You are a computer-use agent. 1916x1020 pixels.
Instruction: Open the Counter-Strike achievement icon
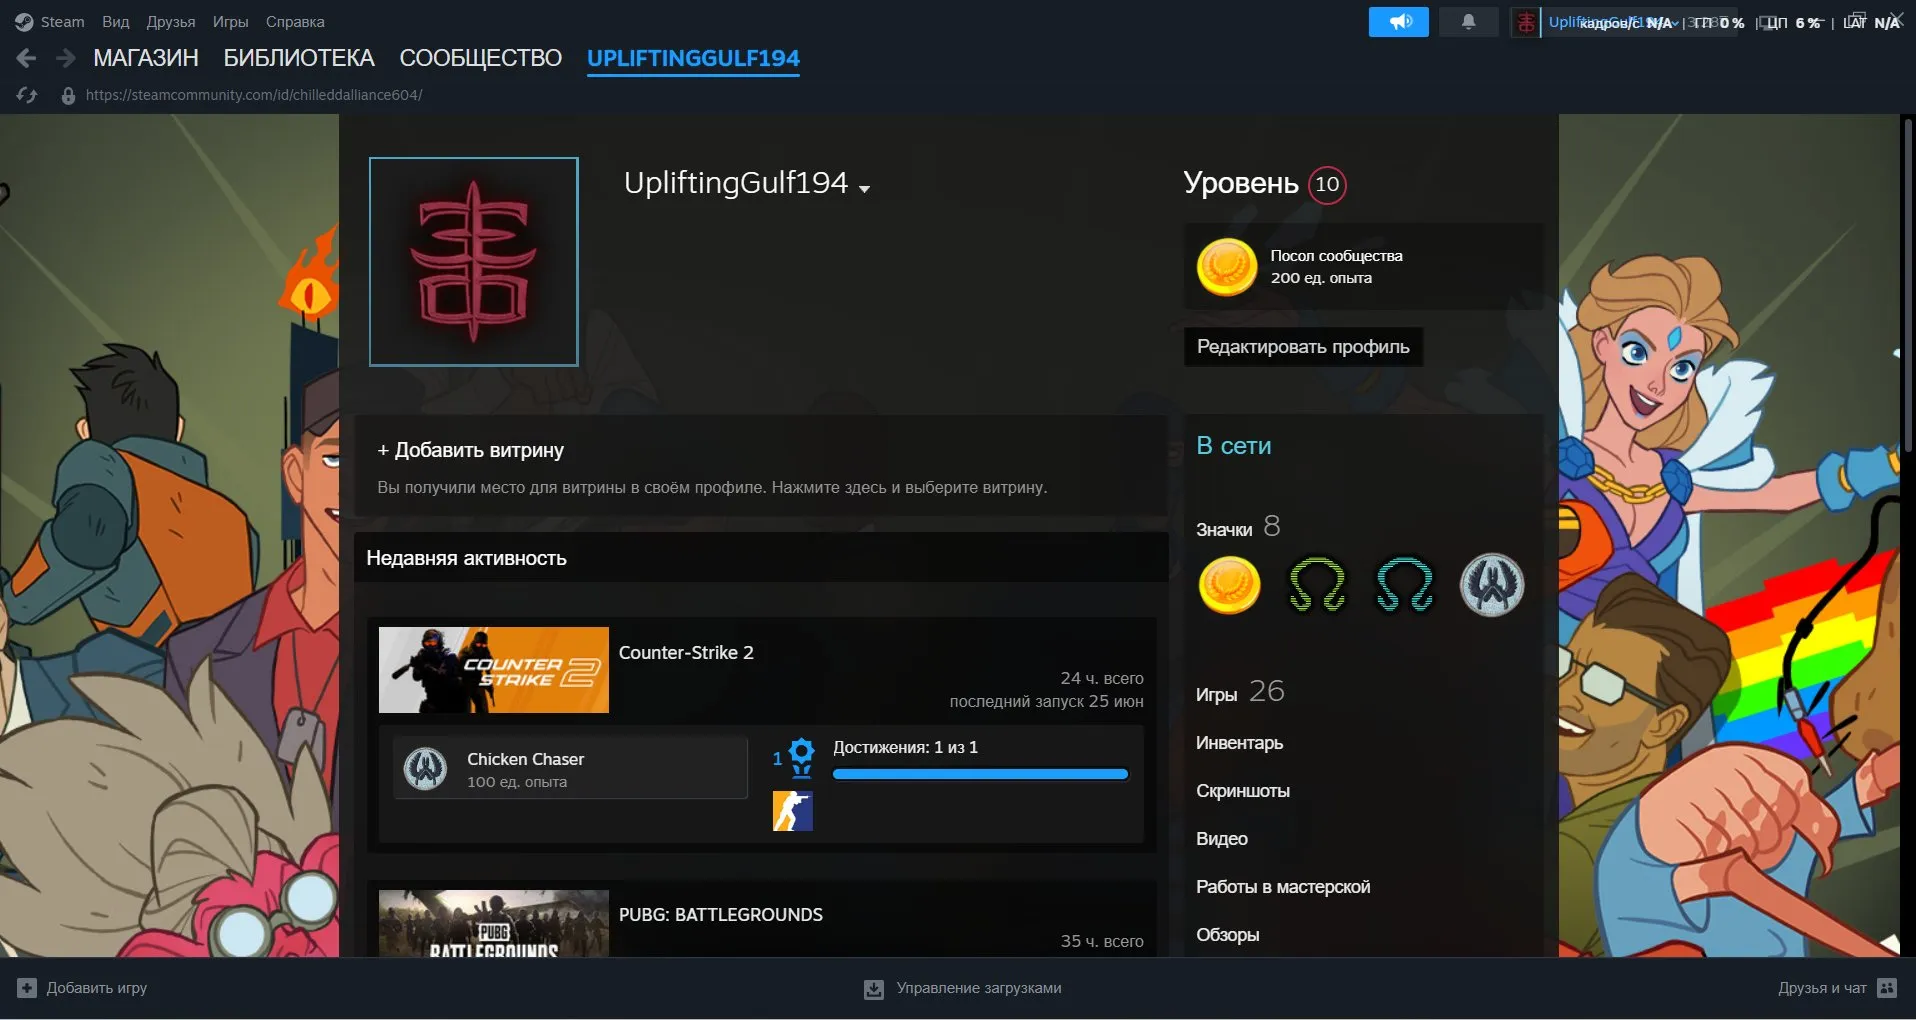(x=792, y=811)
